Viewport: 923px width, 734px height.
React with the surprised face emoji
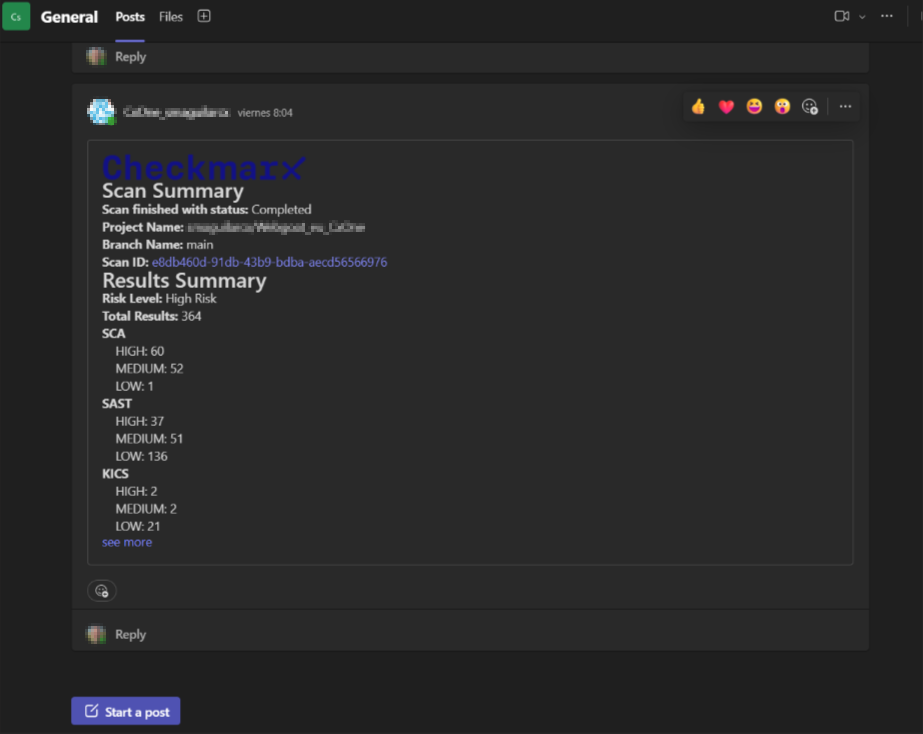coord(782,107)
